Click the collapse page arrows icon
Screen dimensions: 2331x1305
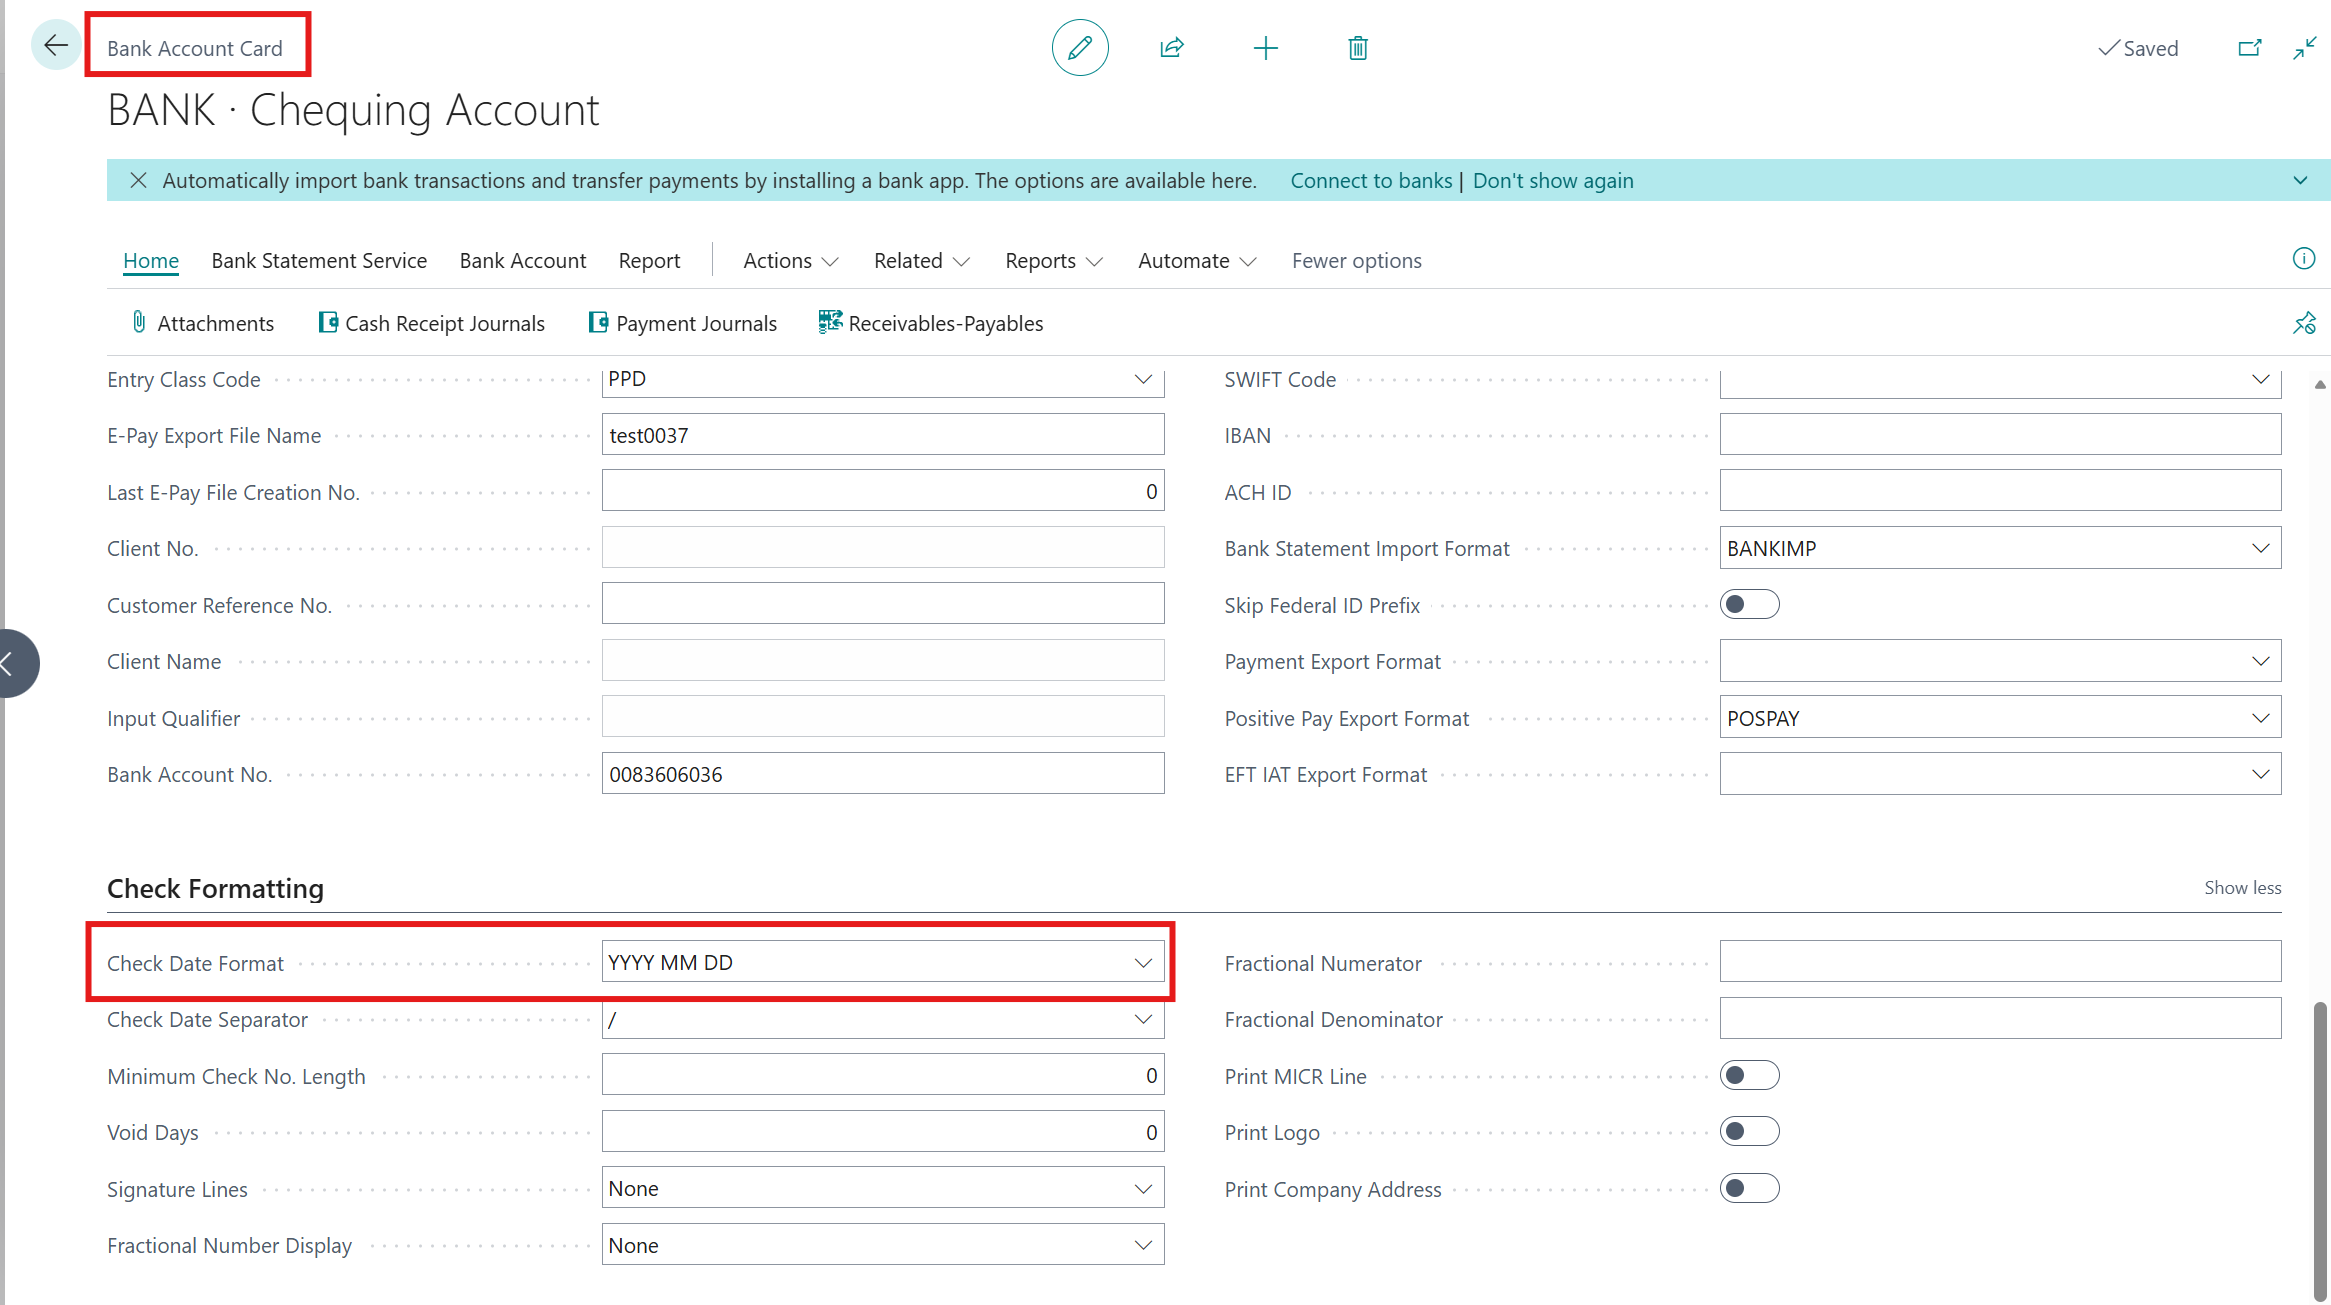[2305, 48]
